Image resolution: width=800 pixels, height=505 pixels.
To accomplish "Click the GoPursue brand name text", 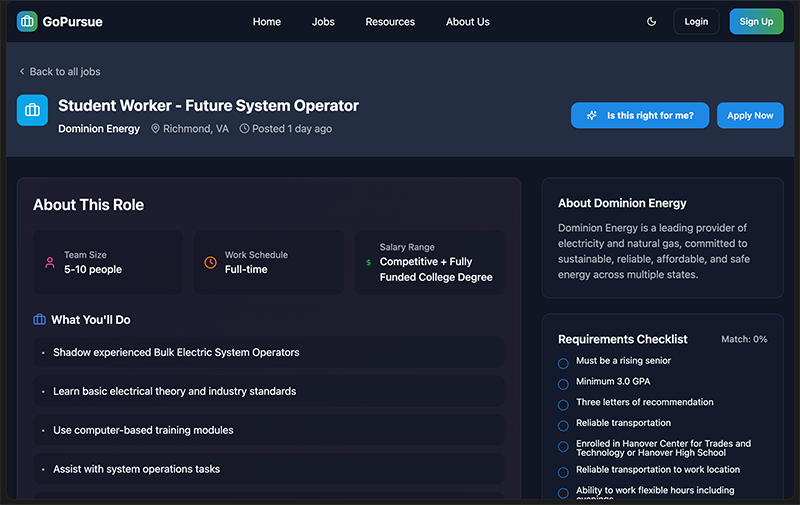I will pos(72,22).
